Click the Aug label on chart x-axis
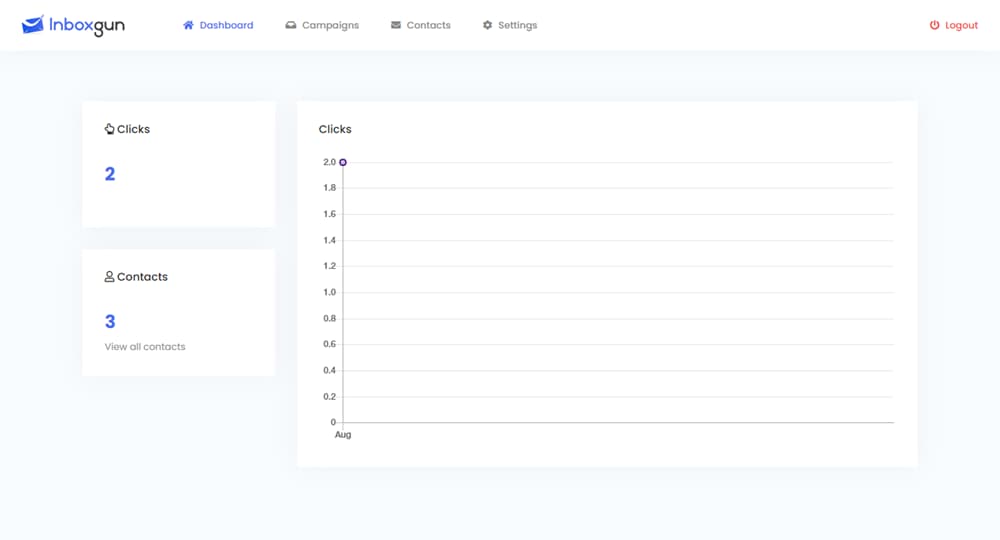 point(343,435)
